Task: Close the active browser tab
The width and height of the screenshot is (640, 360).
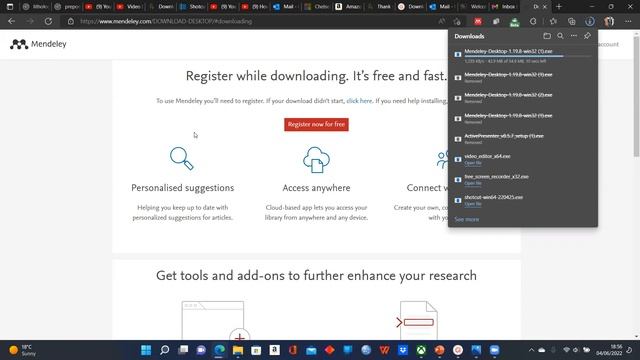Action: pos(544,7)
